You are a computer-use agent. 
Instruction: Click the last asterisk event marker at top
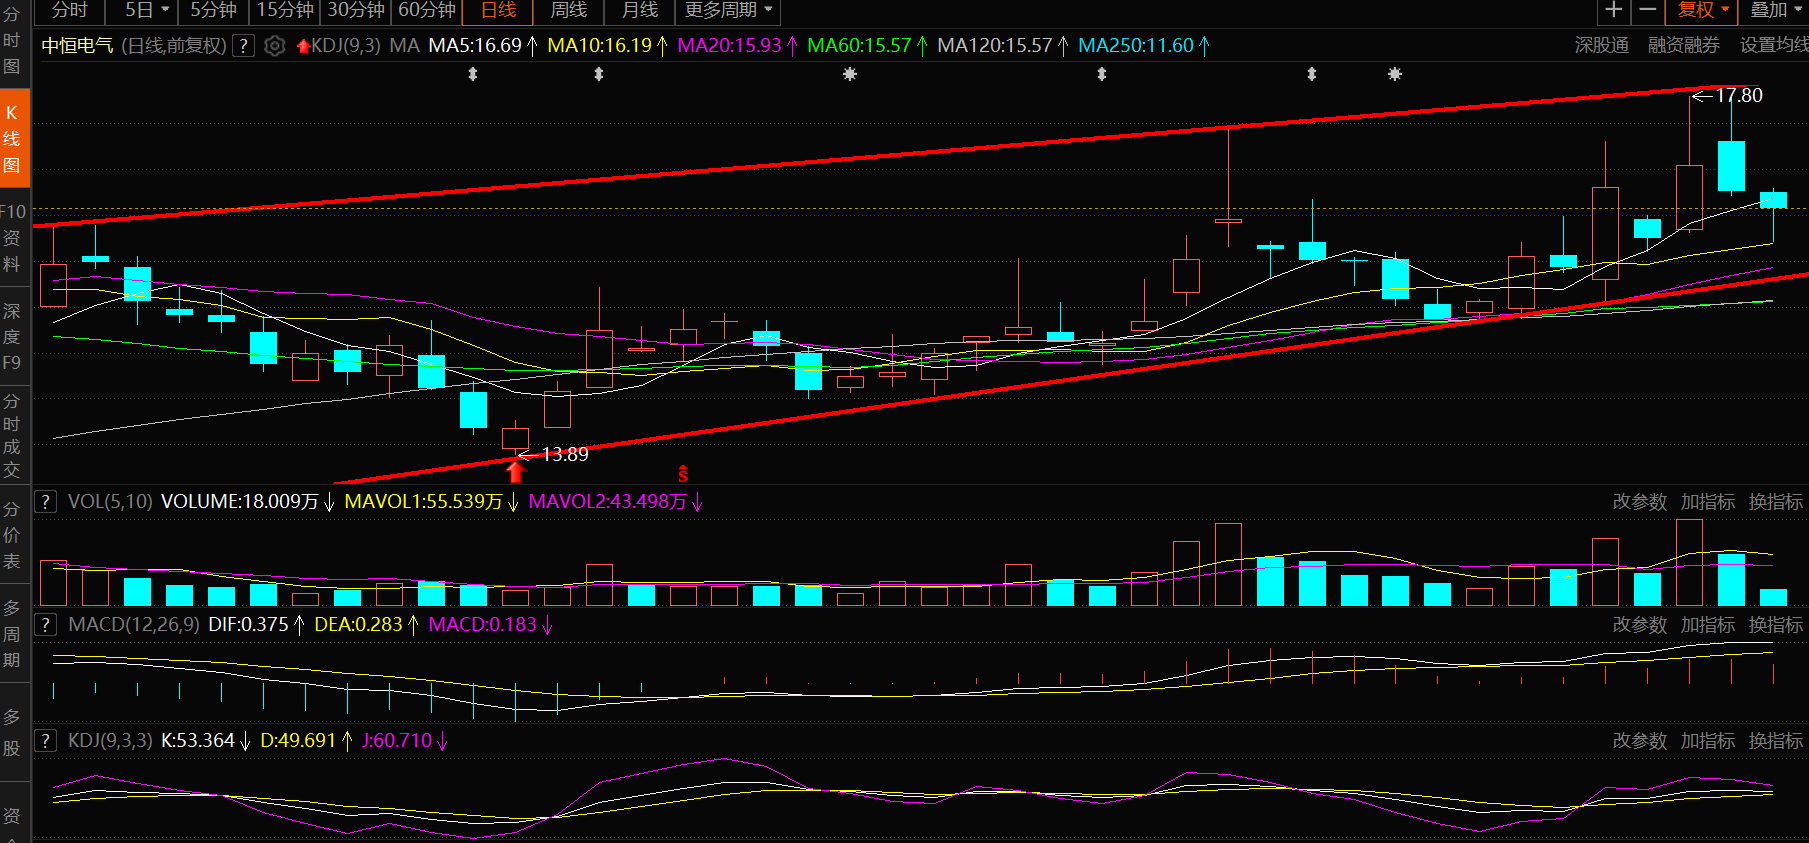(1395, 74)
